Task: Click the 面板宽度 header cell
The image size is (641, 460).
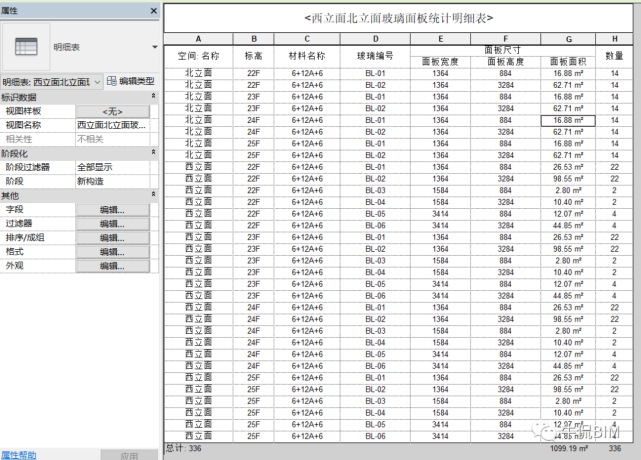Action: 440,62
